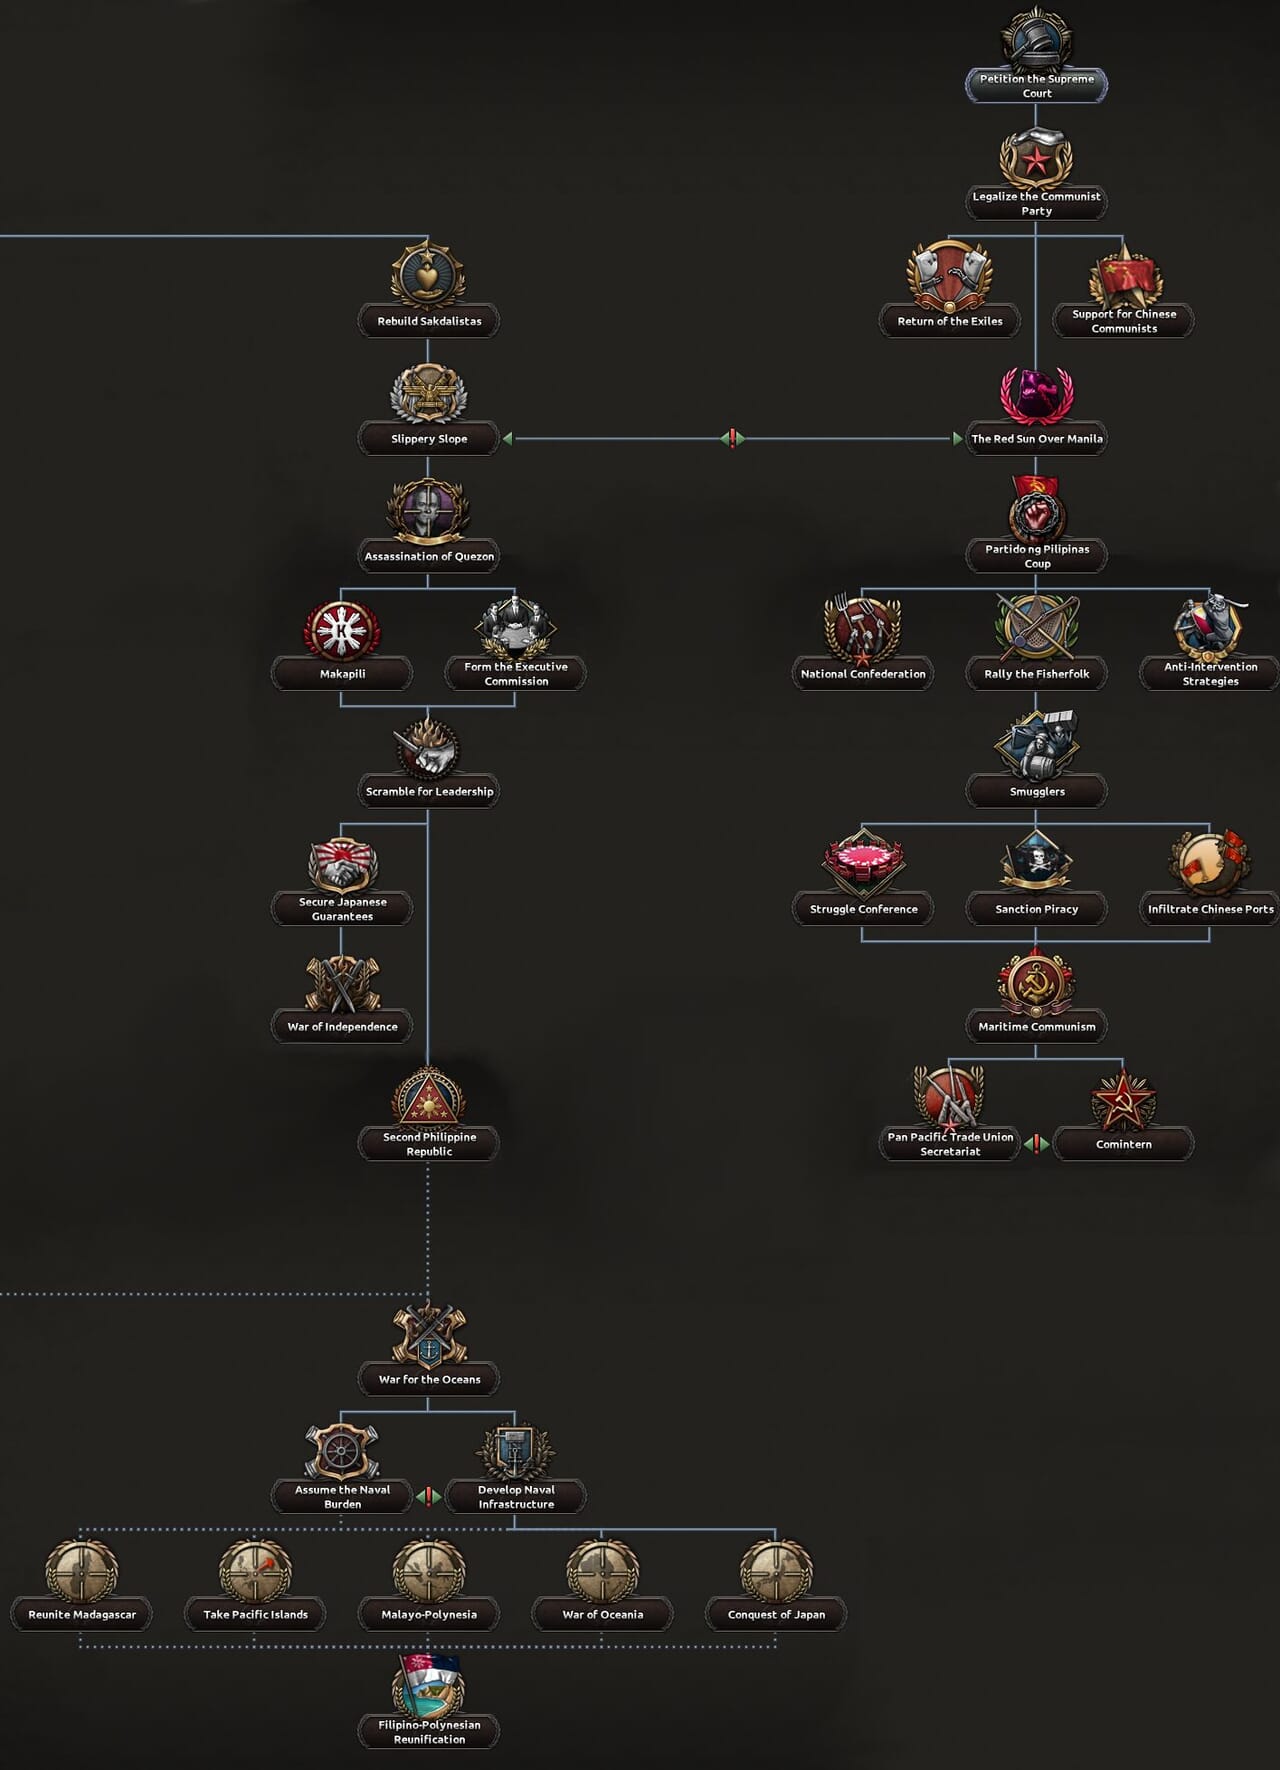Click exclusivity marker beside Assume the Naval Burden
The width and height of the screenshot is (1280, 1770).
point(429,1496)
